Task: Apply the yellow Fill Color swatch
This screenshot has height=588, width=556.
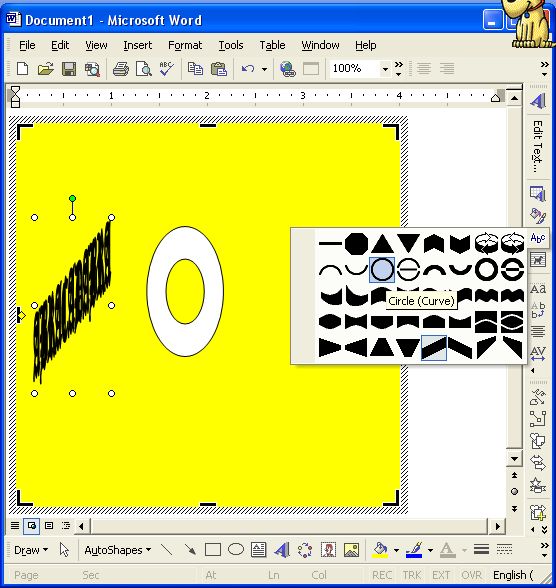Action: pos(380,550)
